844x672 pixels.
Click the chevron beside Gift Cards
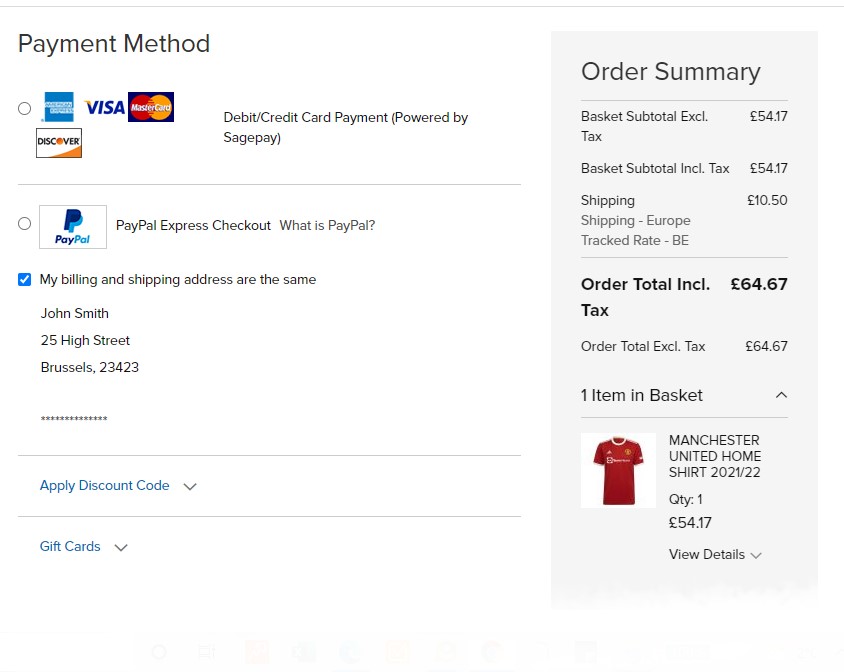pyautogui.click(x=121, y=548)
